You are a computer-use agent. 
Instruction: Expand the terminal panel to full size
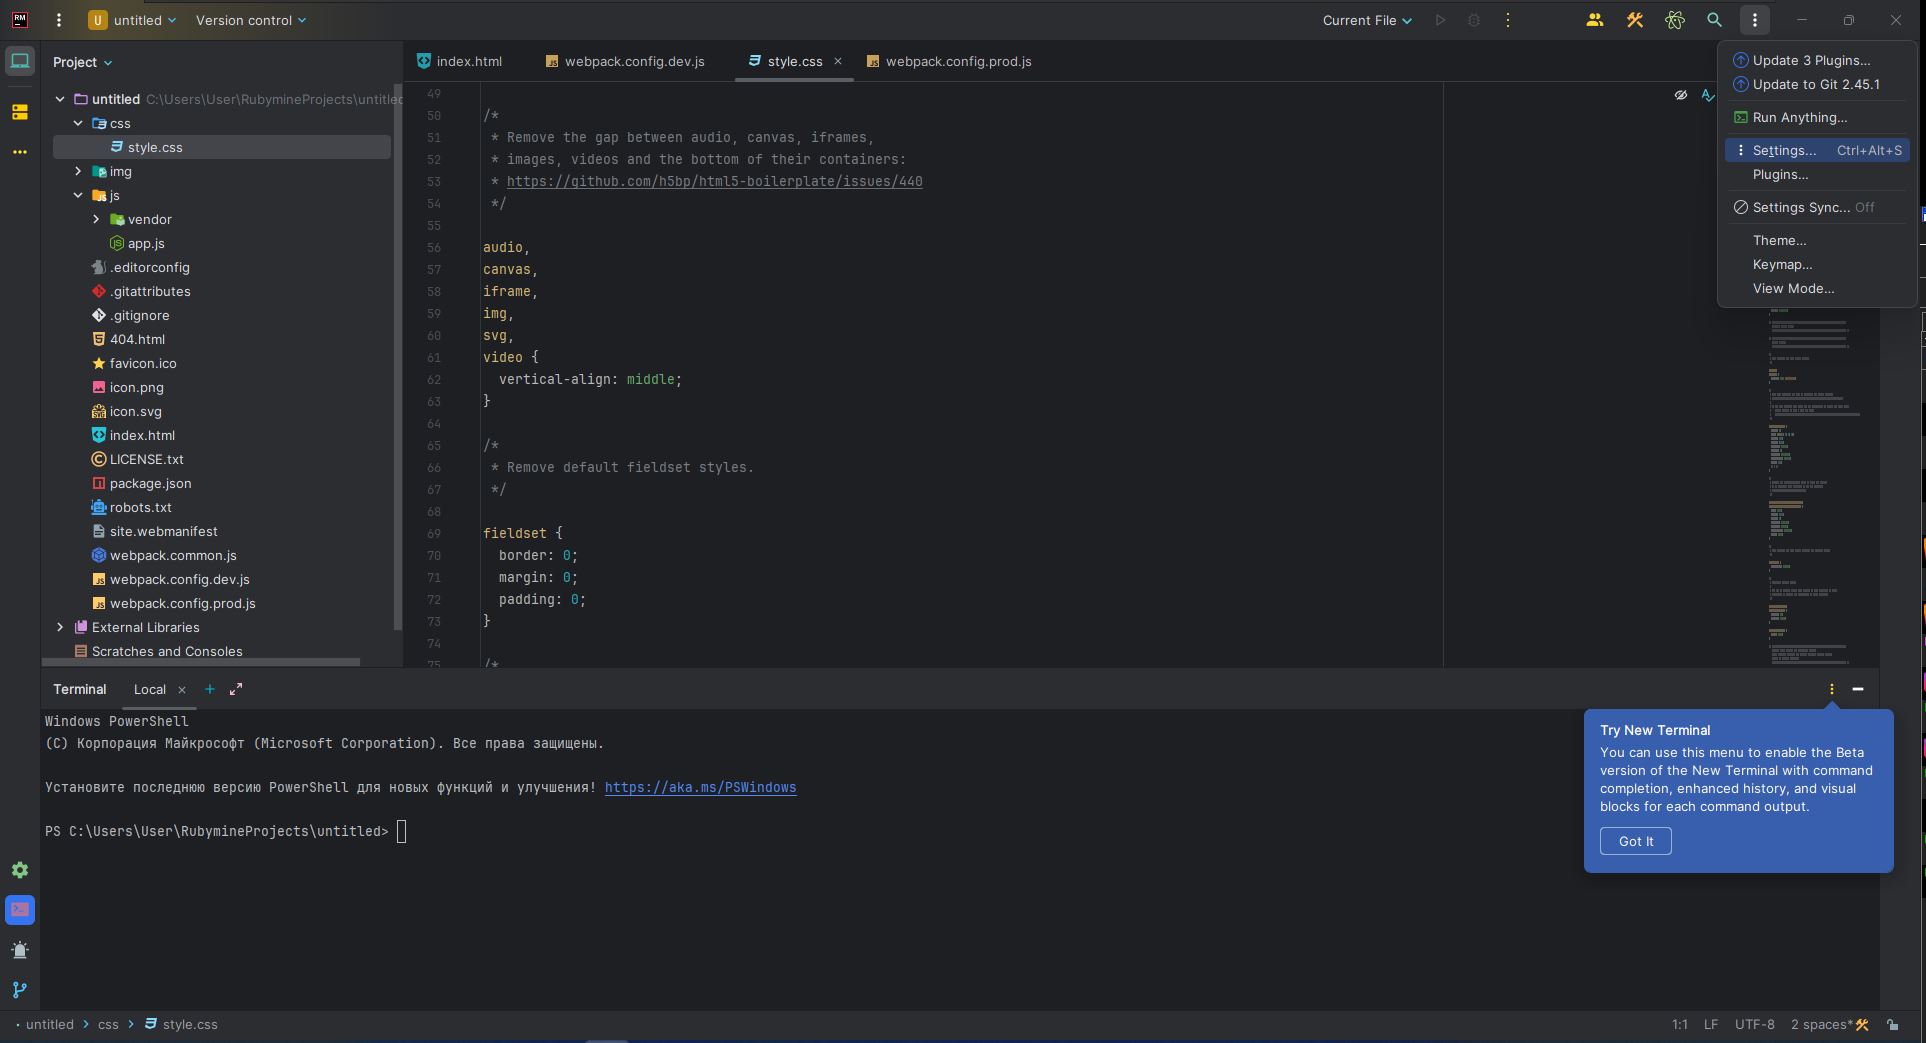[236, 689]
